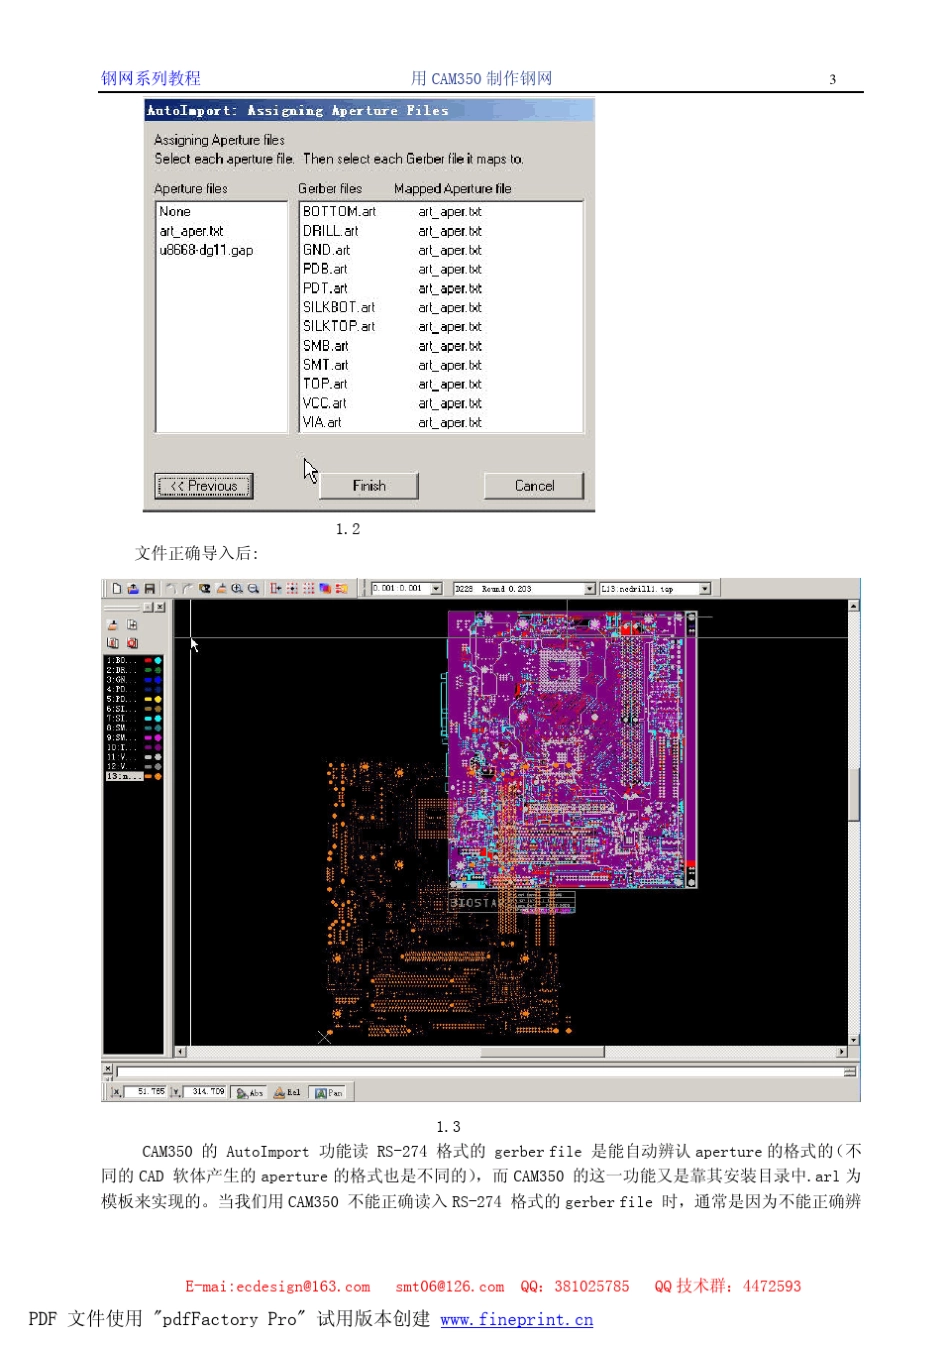950x1345 pixels.
Task: Click the command line input bar
Action: pos(480,1071)
